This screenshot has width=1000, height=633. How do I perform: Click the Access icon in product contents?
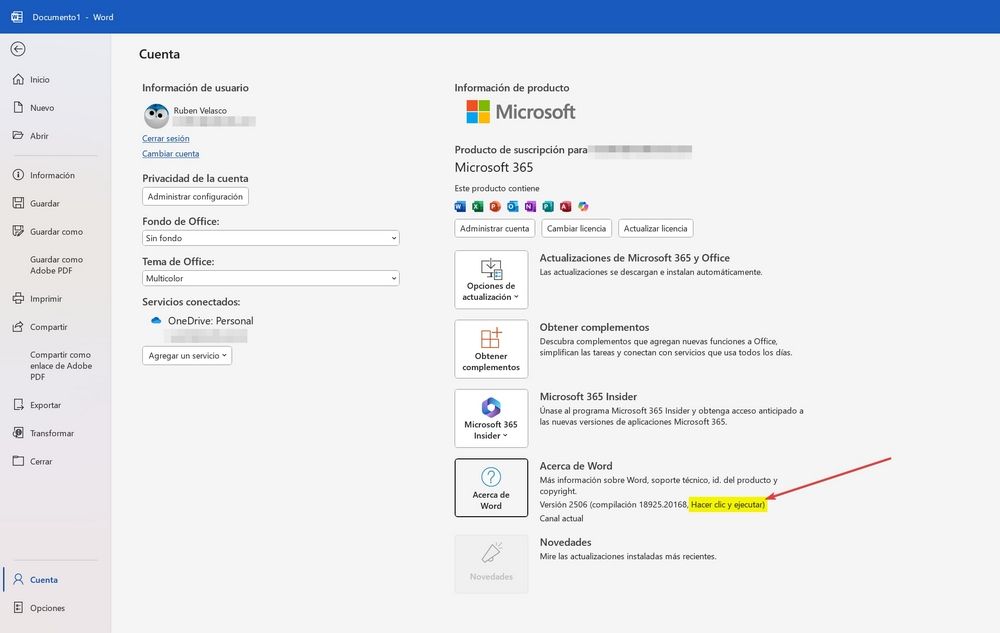click(x=564, y=206)
